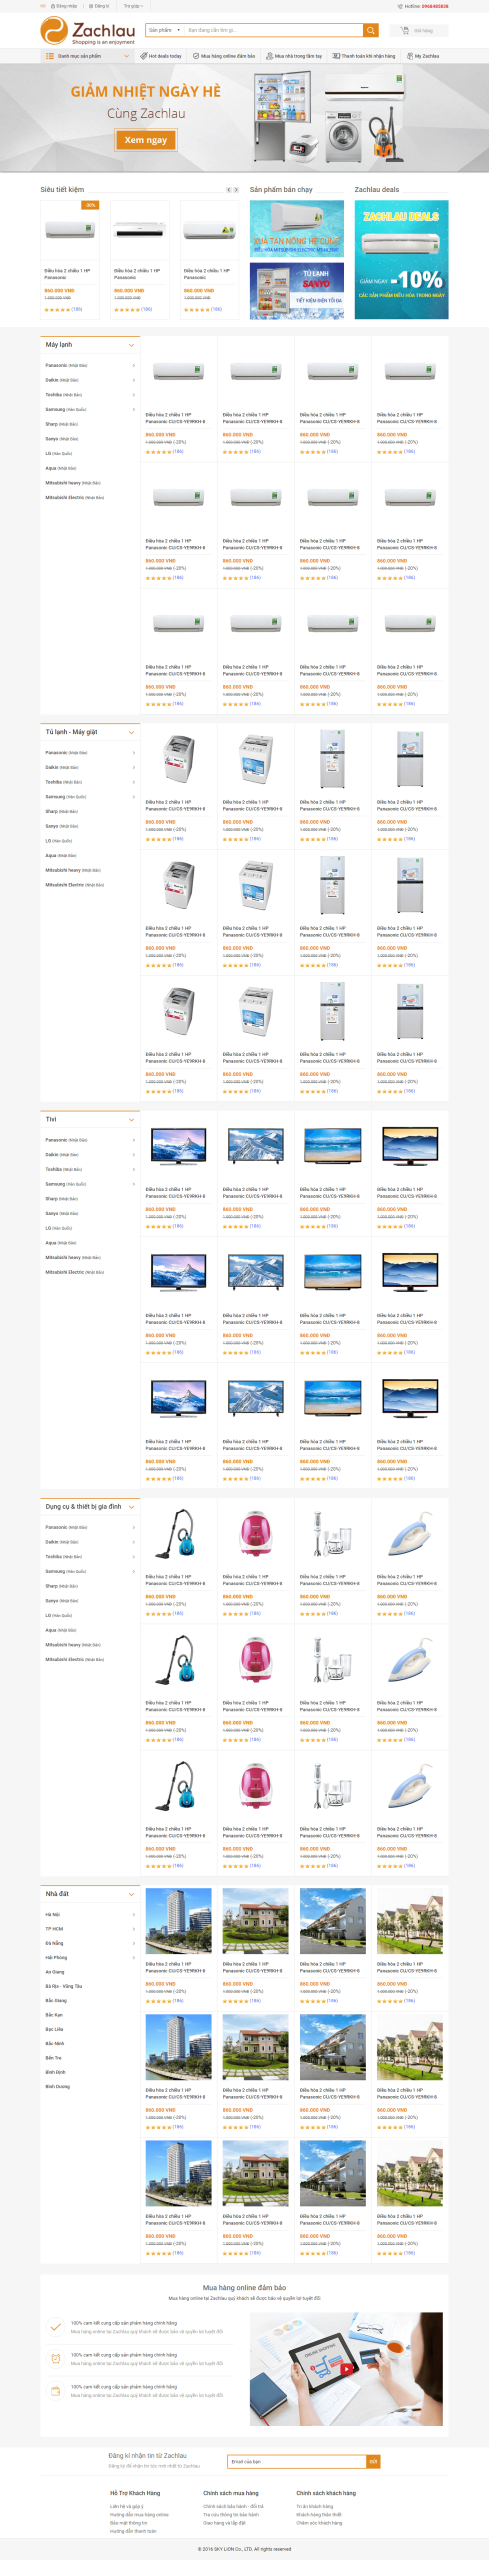Click the My Zachlau user icon
The width and height of the screenshot is (489, 2560).
410,56
